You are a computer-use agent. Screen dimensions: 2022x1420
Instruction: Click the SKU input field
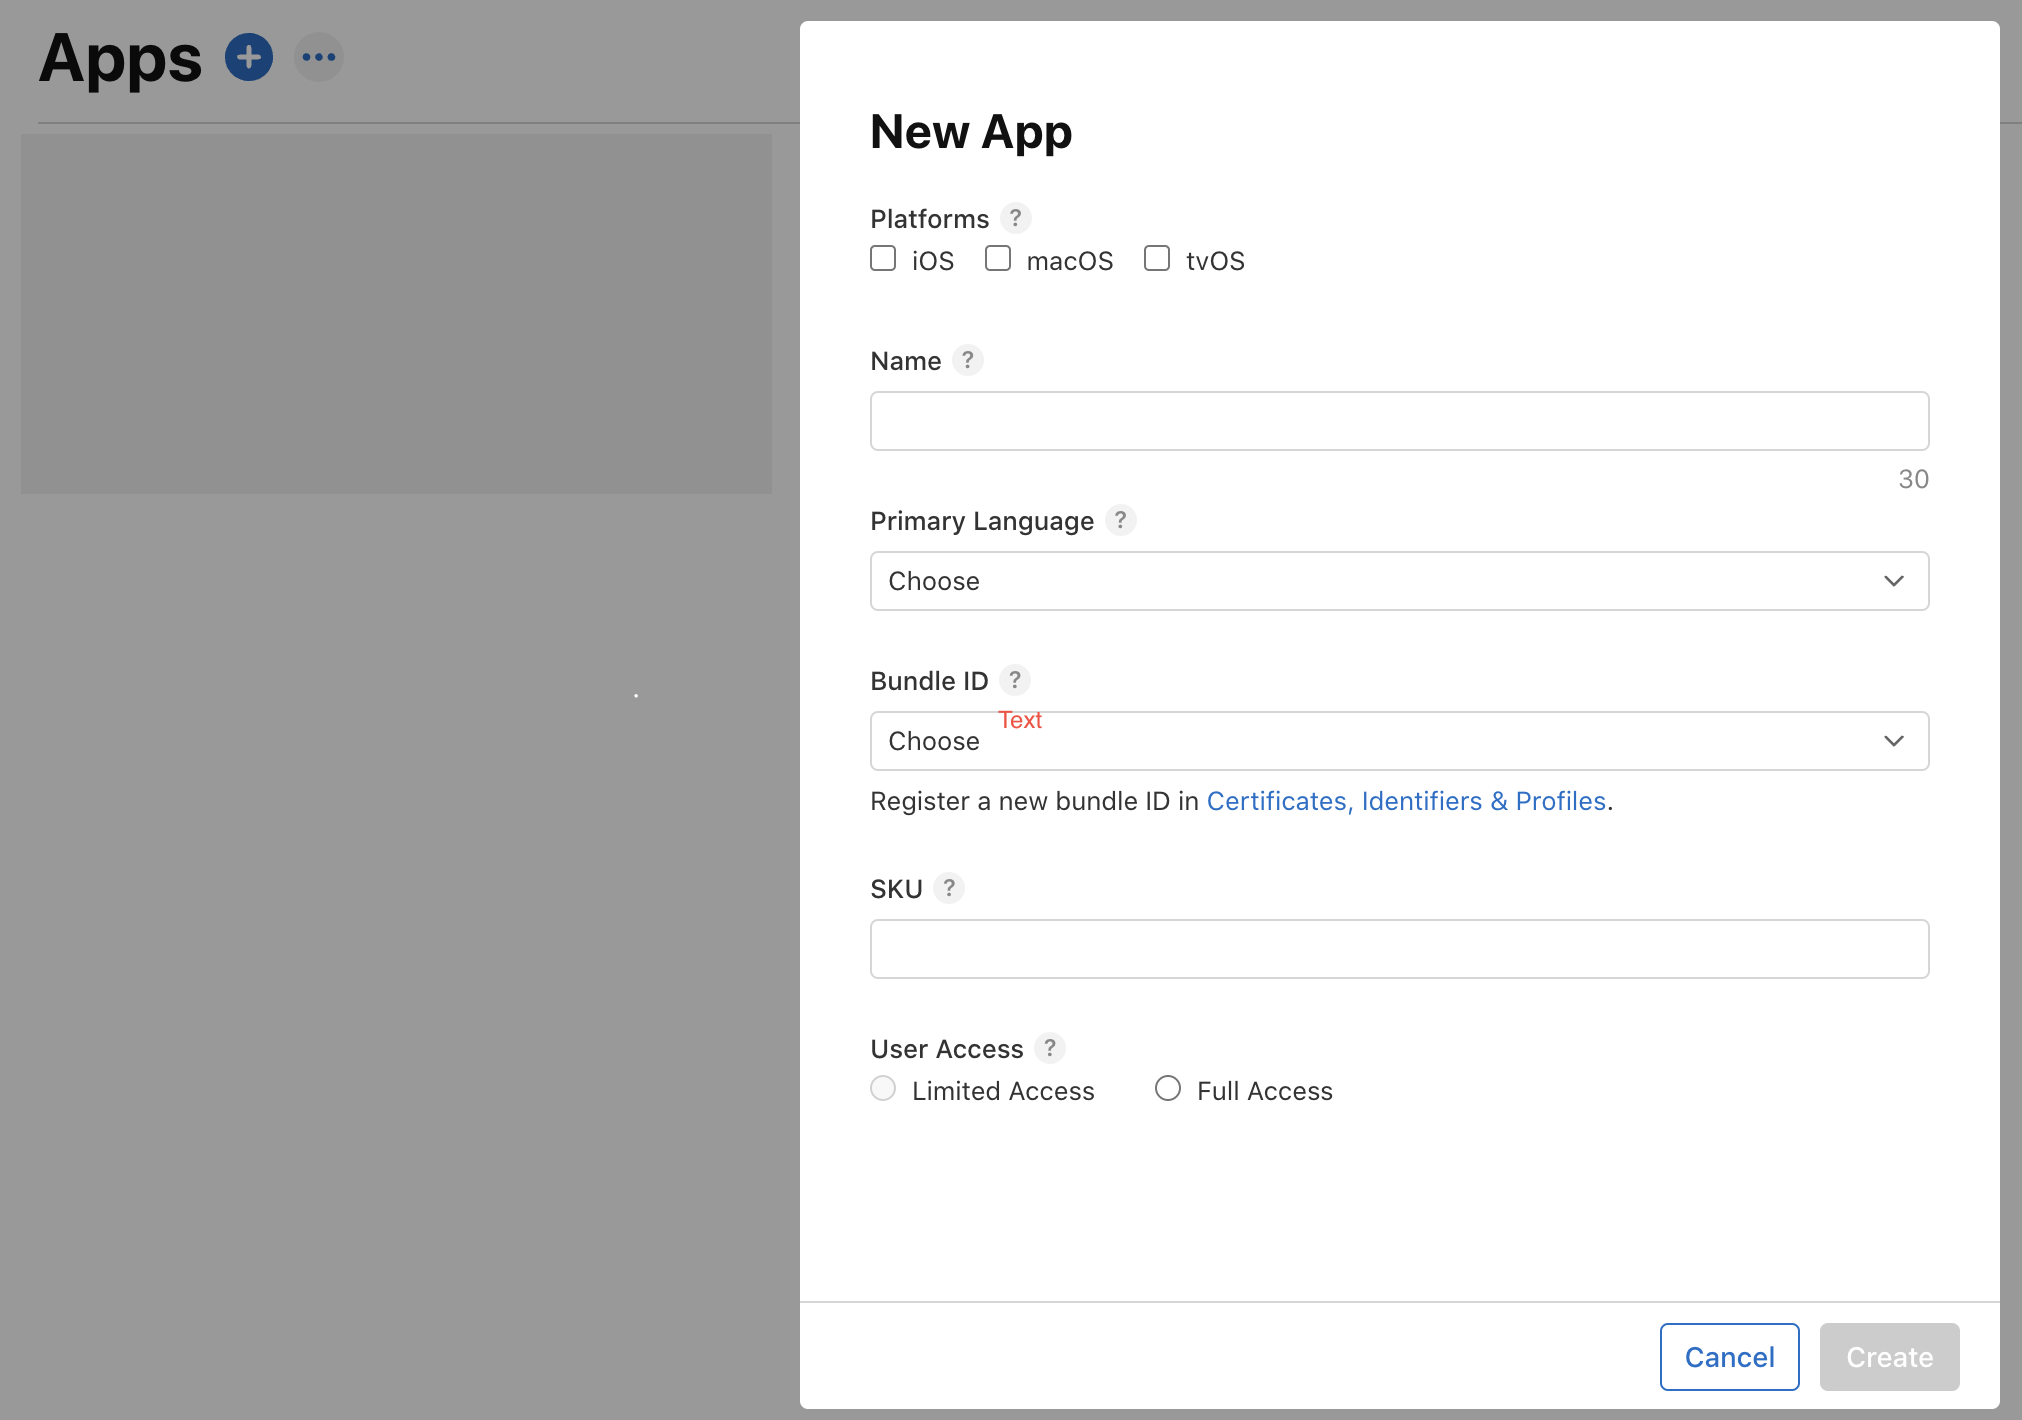click(x=1400, y=948)
